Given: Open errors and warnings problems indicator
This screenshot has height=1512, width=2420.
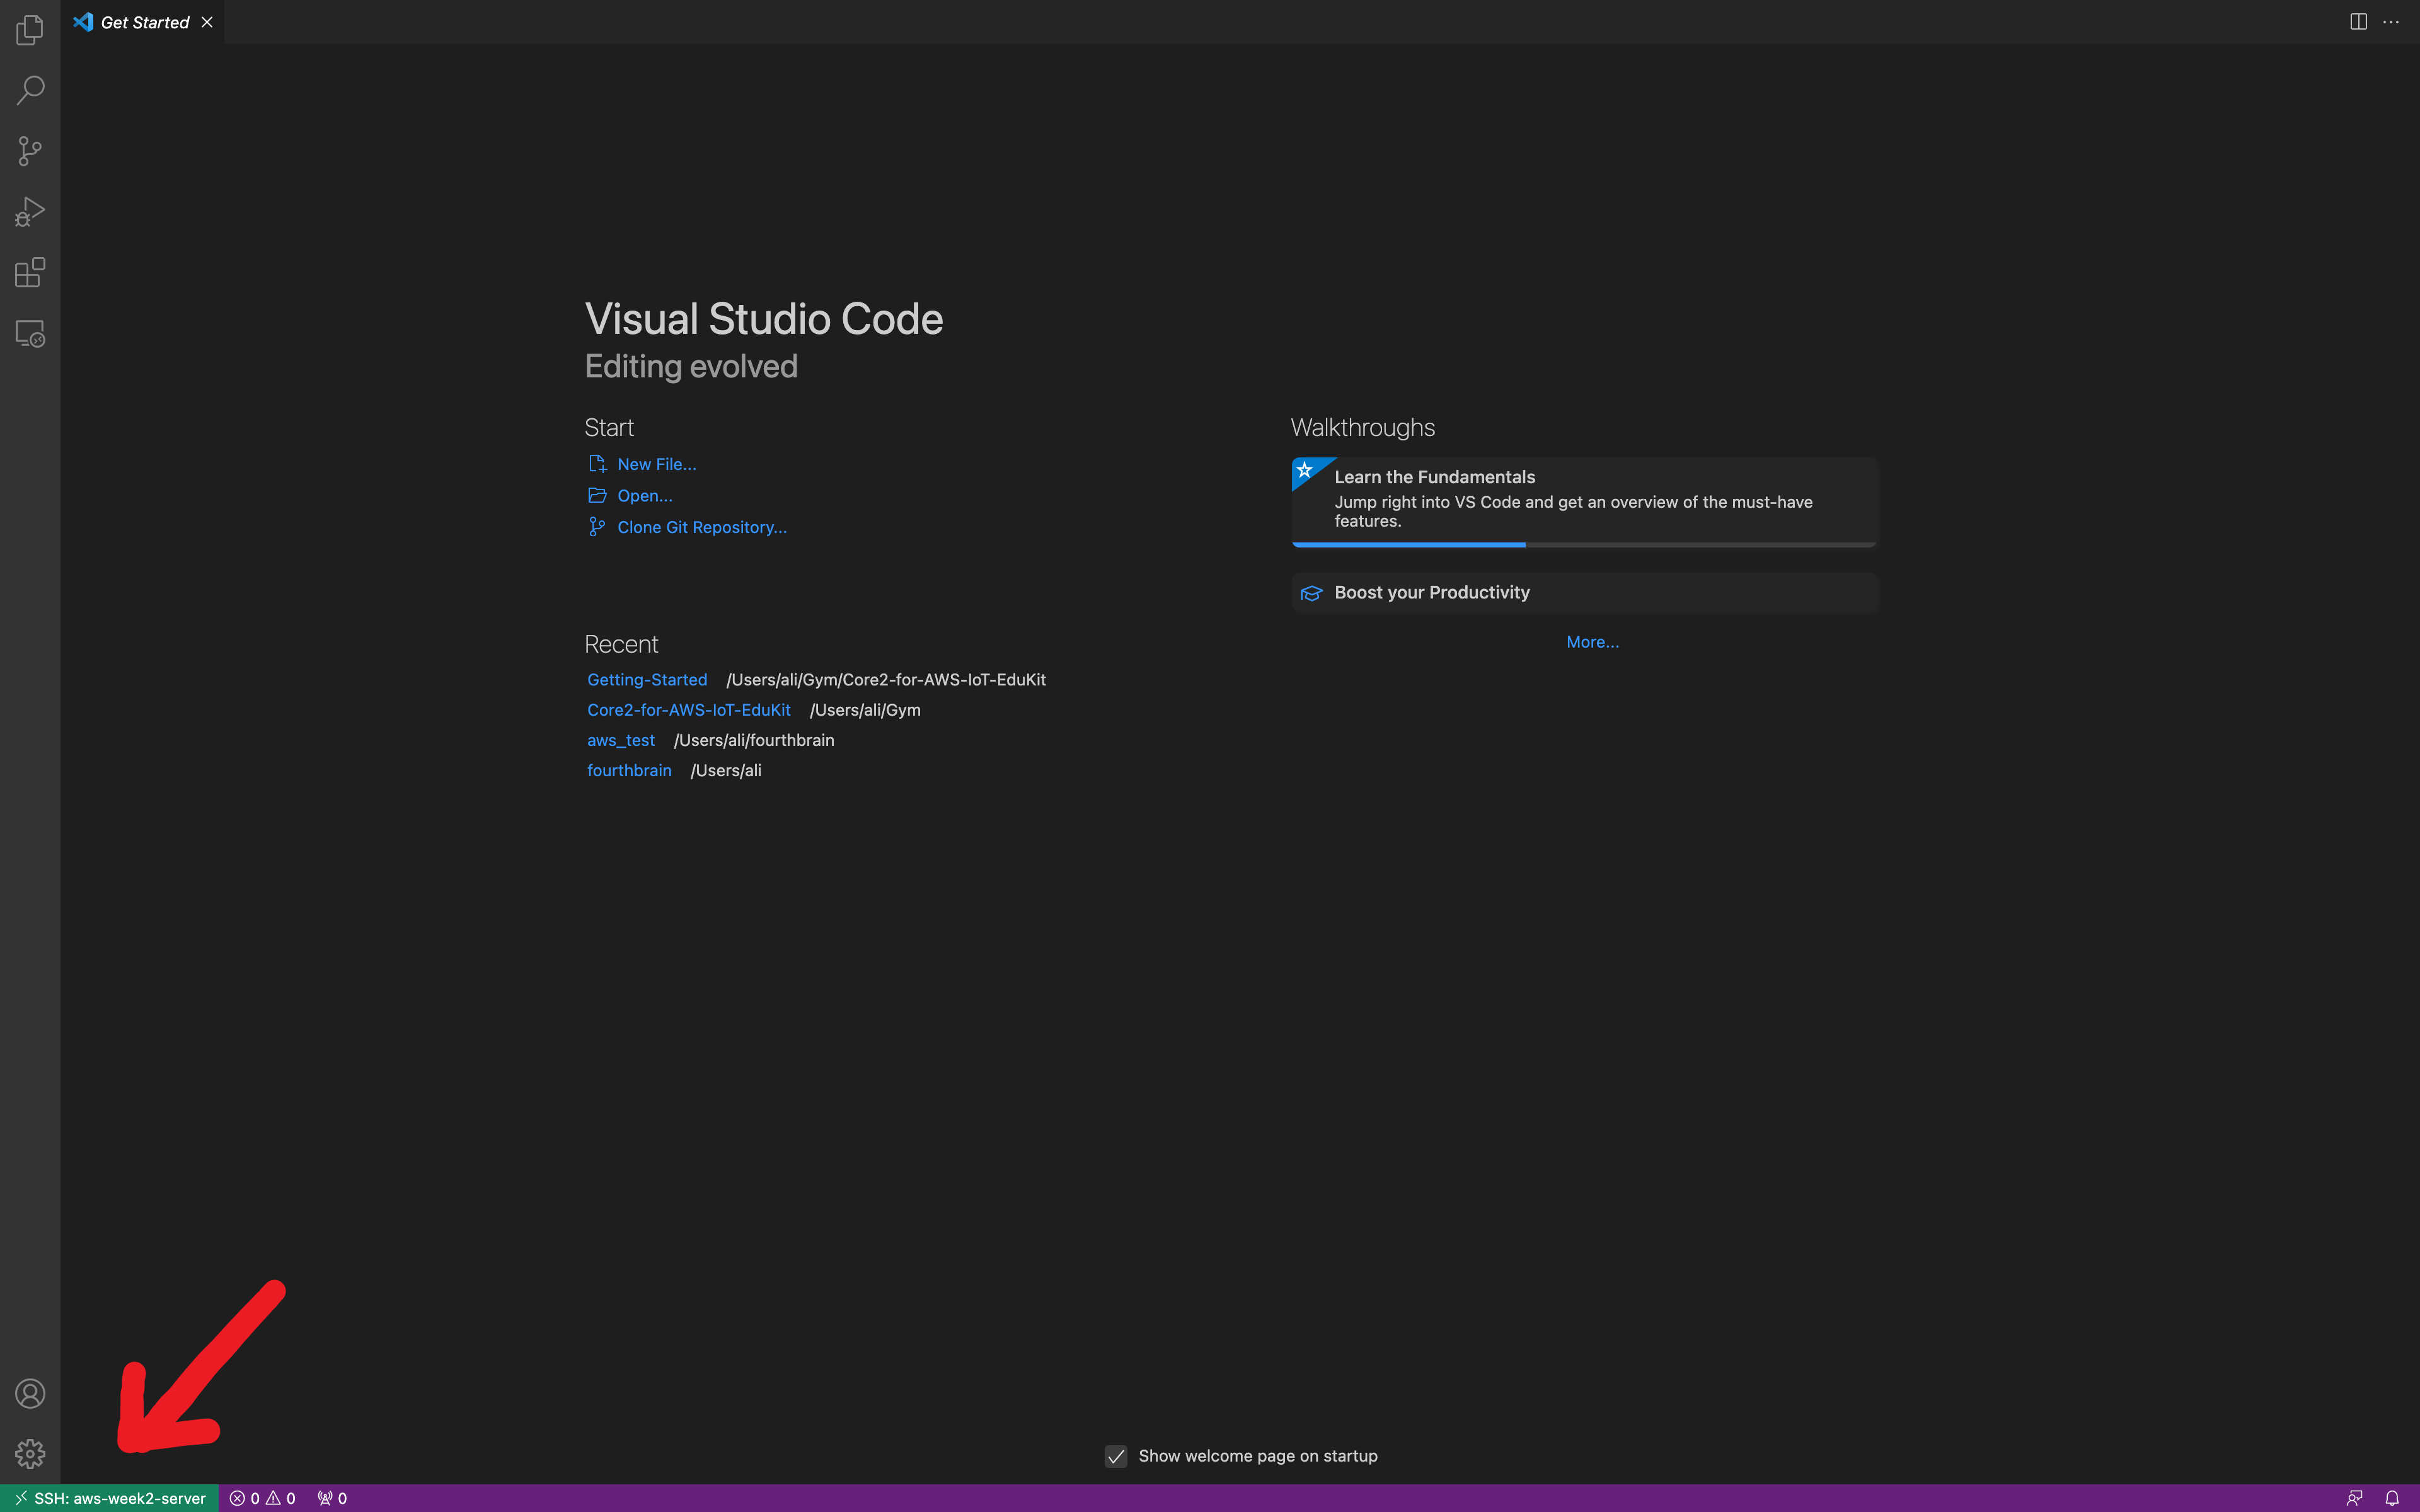Looking at the screenshot, I should [262, 1498].
